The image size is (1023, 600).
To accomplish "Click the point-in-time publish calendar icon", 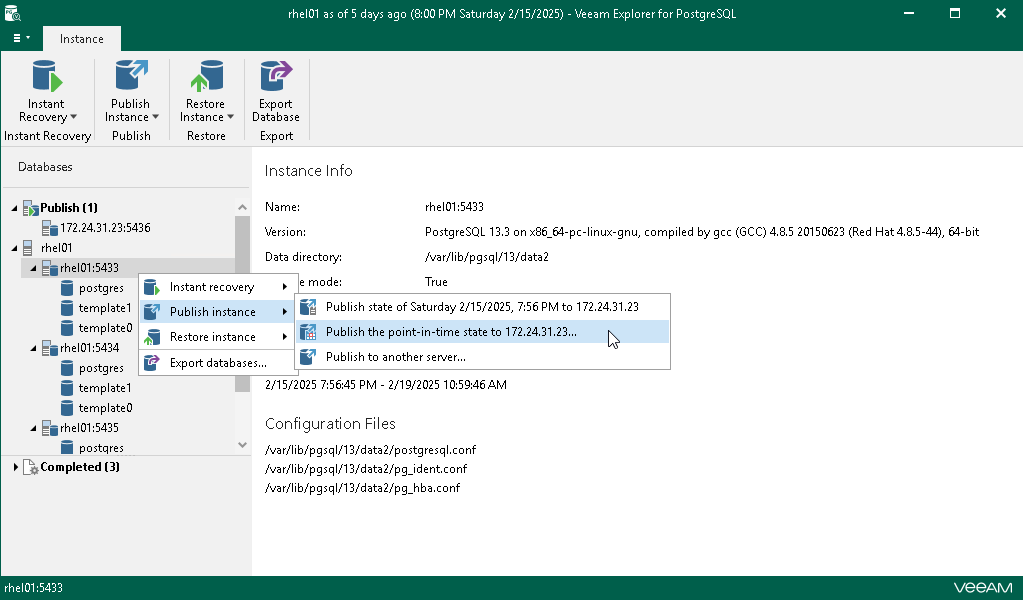I will click(x=308, y=331).
